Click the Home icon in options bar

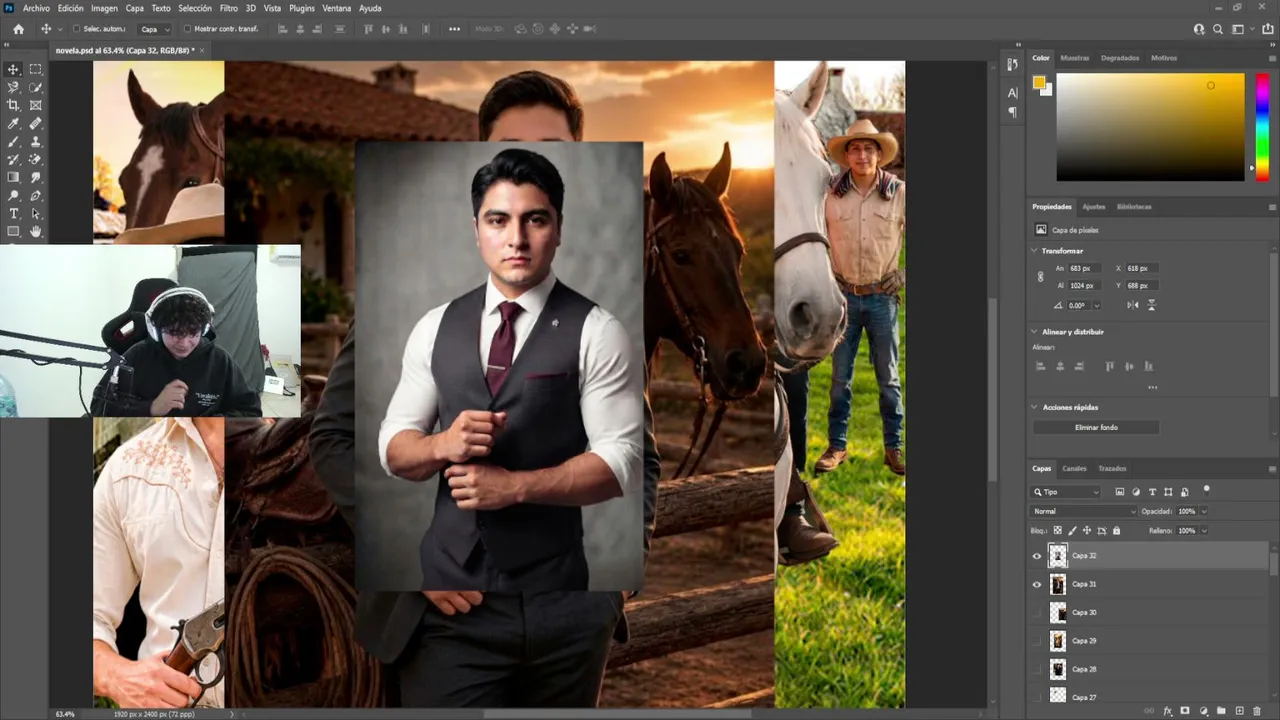[18, 29]
